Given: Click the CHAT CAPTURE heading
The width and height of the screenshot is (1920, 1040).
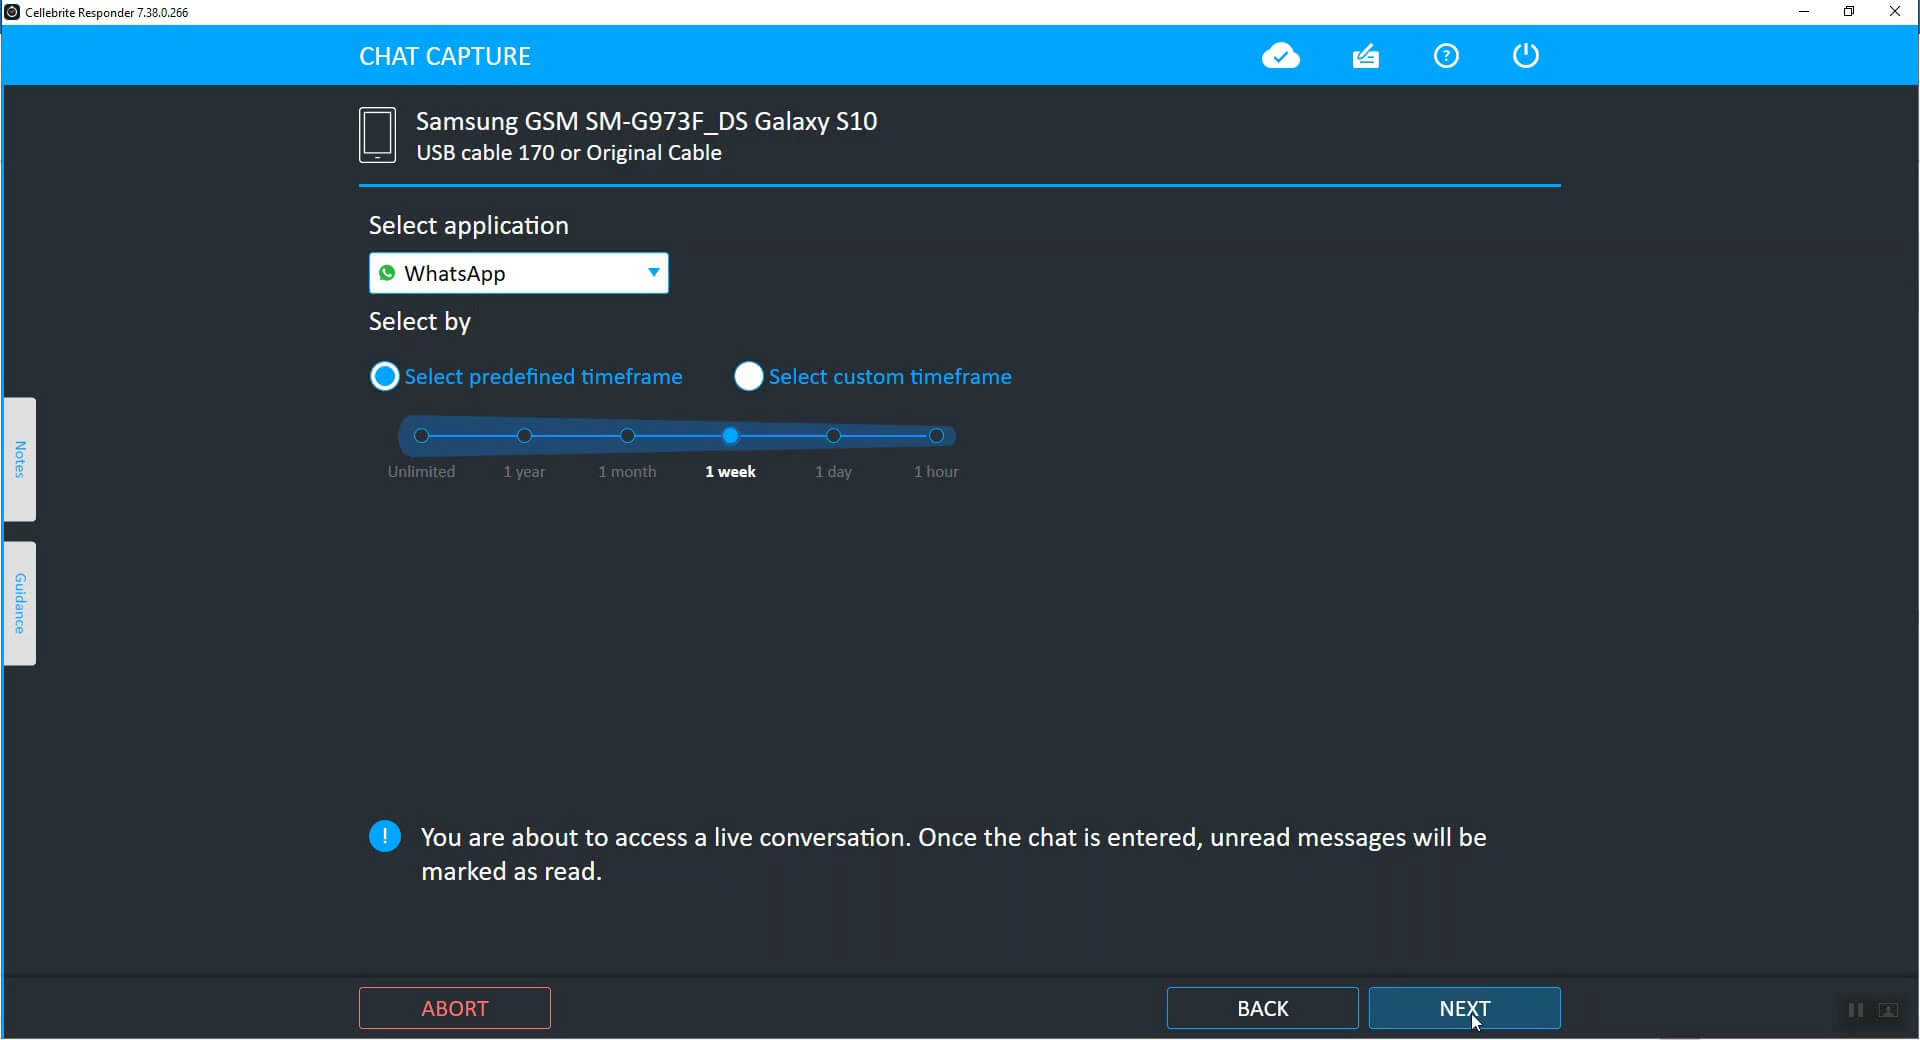Looking at the screenshot, I should coord(445,56).
